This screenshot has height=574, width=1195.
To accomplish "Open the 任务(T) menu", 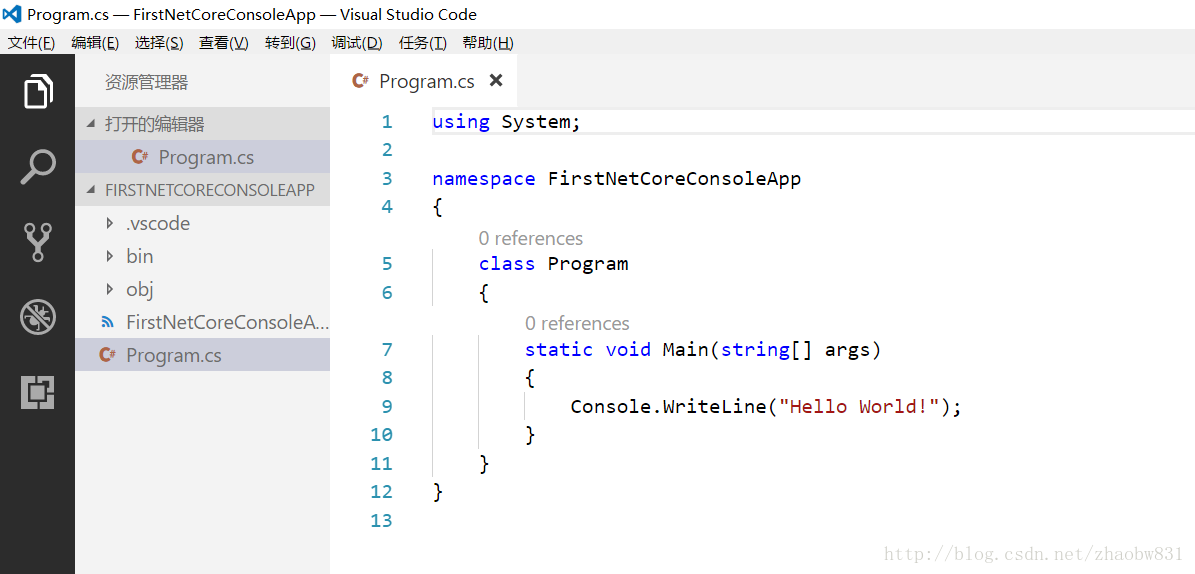I will [423, 43].
